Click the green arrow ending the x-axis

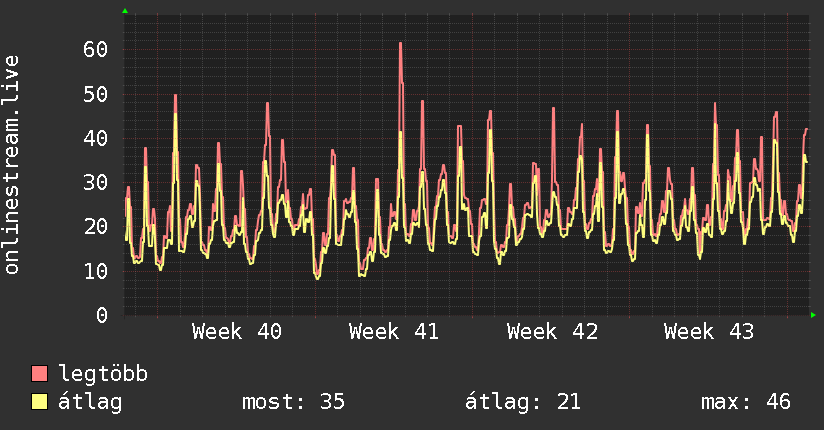[x=813, y=315]
